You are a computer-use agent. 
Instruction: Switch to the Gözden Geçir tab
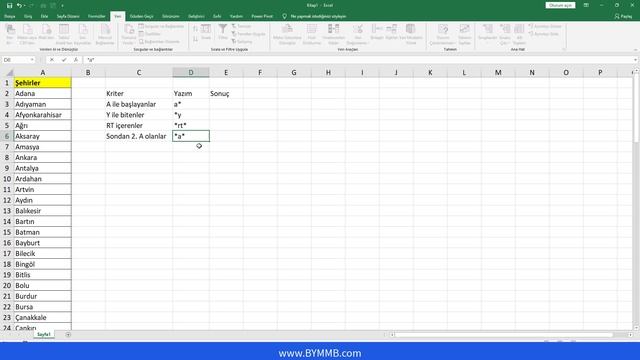141,16
